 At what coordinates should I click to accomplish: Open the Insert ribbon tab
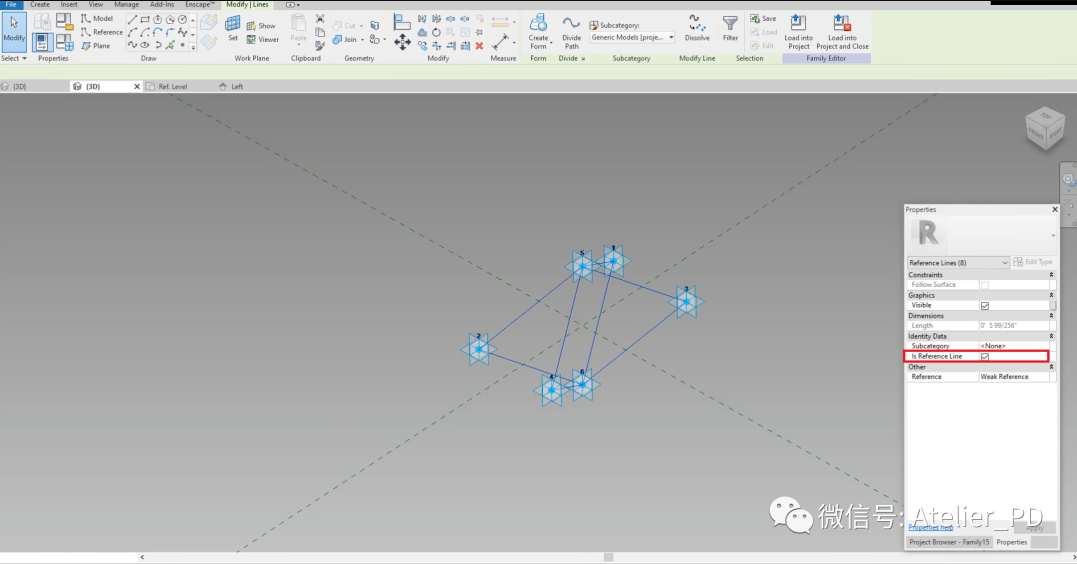[69, 4]
